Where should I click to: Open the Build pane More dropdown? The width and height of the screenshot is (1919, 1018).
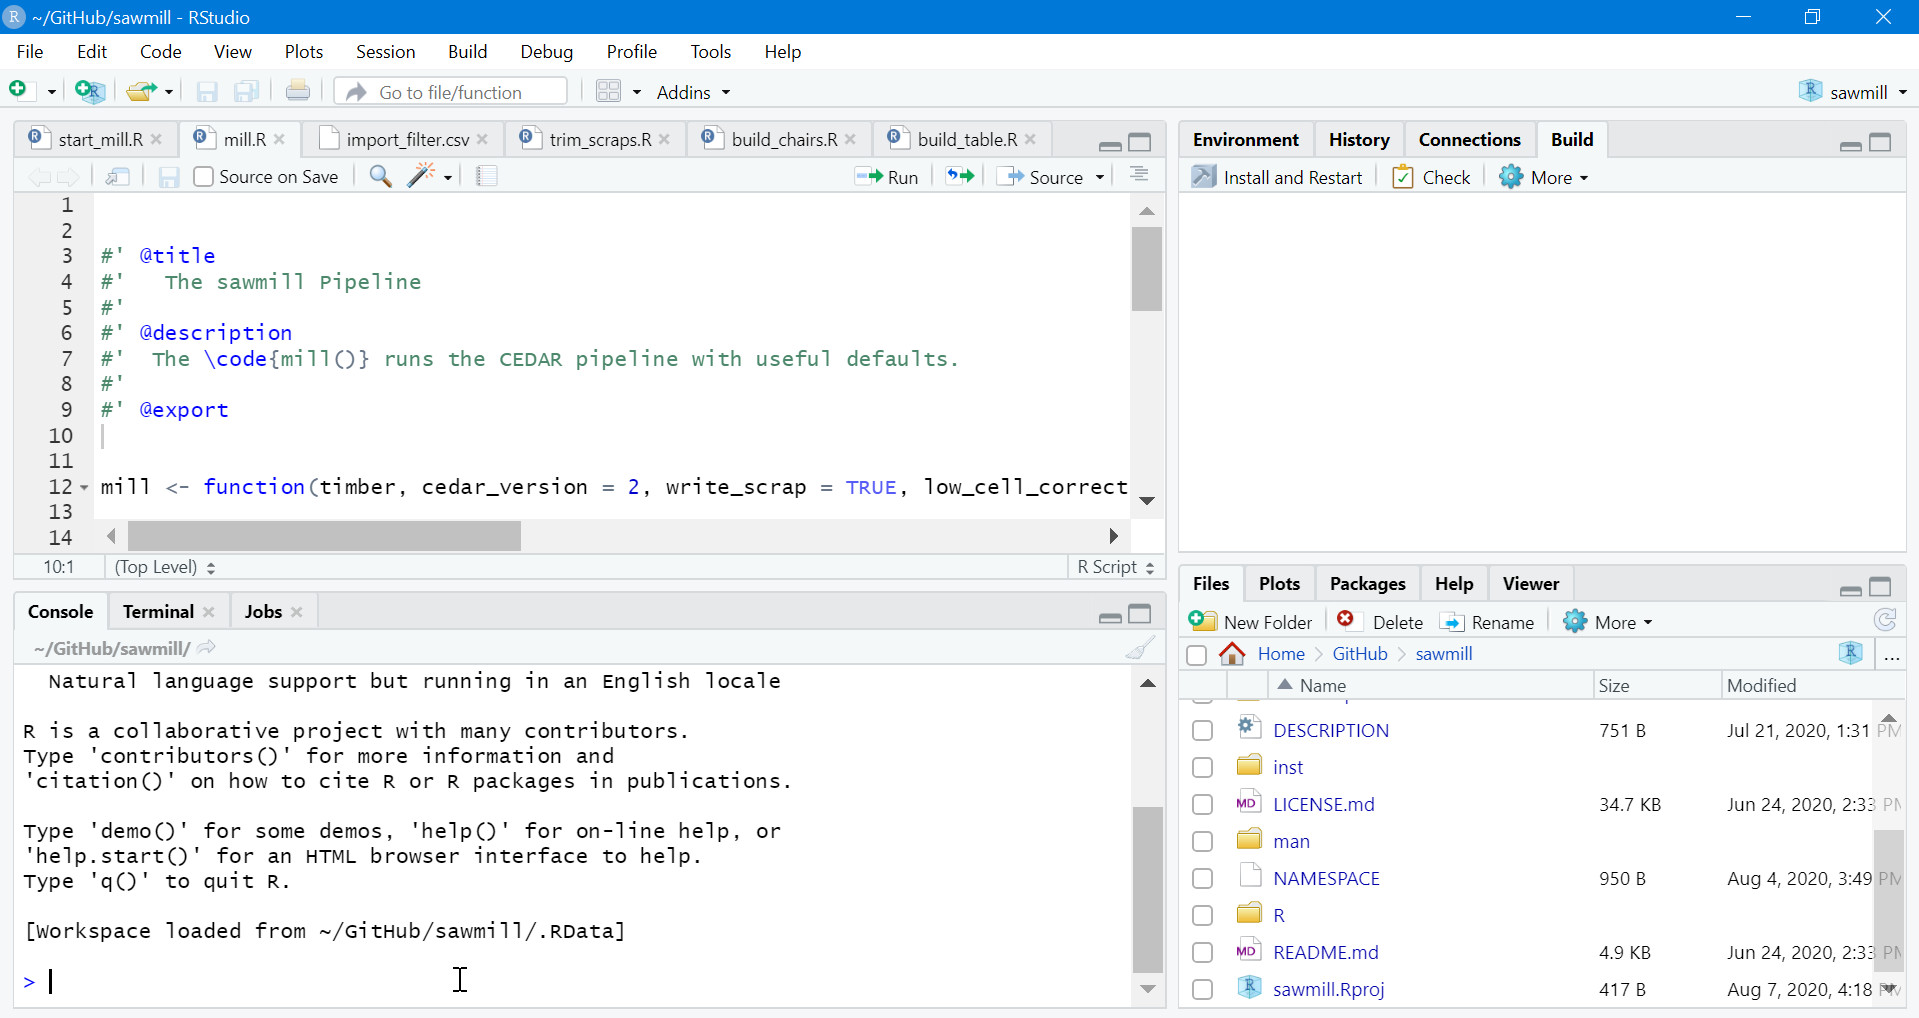point(1545,177)
